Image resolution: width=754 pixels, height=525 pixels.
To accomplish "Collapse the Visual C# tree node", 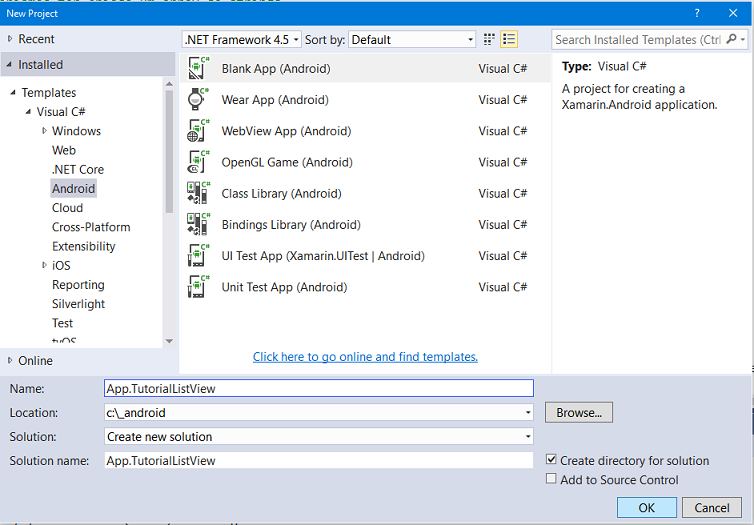I will [x=28, y=112].
